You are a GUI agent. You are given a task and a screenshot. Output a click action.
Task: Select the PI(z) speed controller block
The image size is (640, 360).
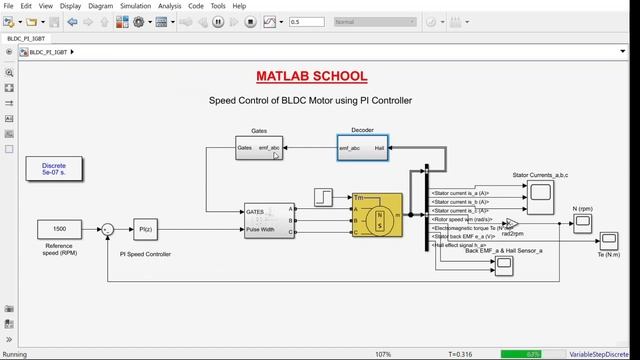[145, 229]
